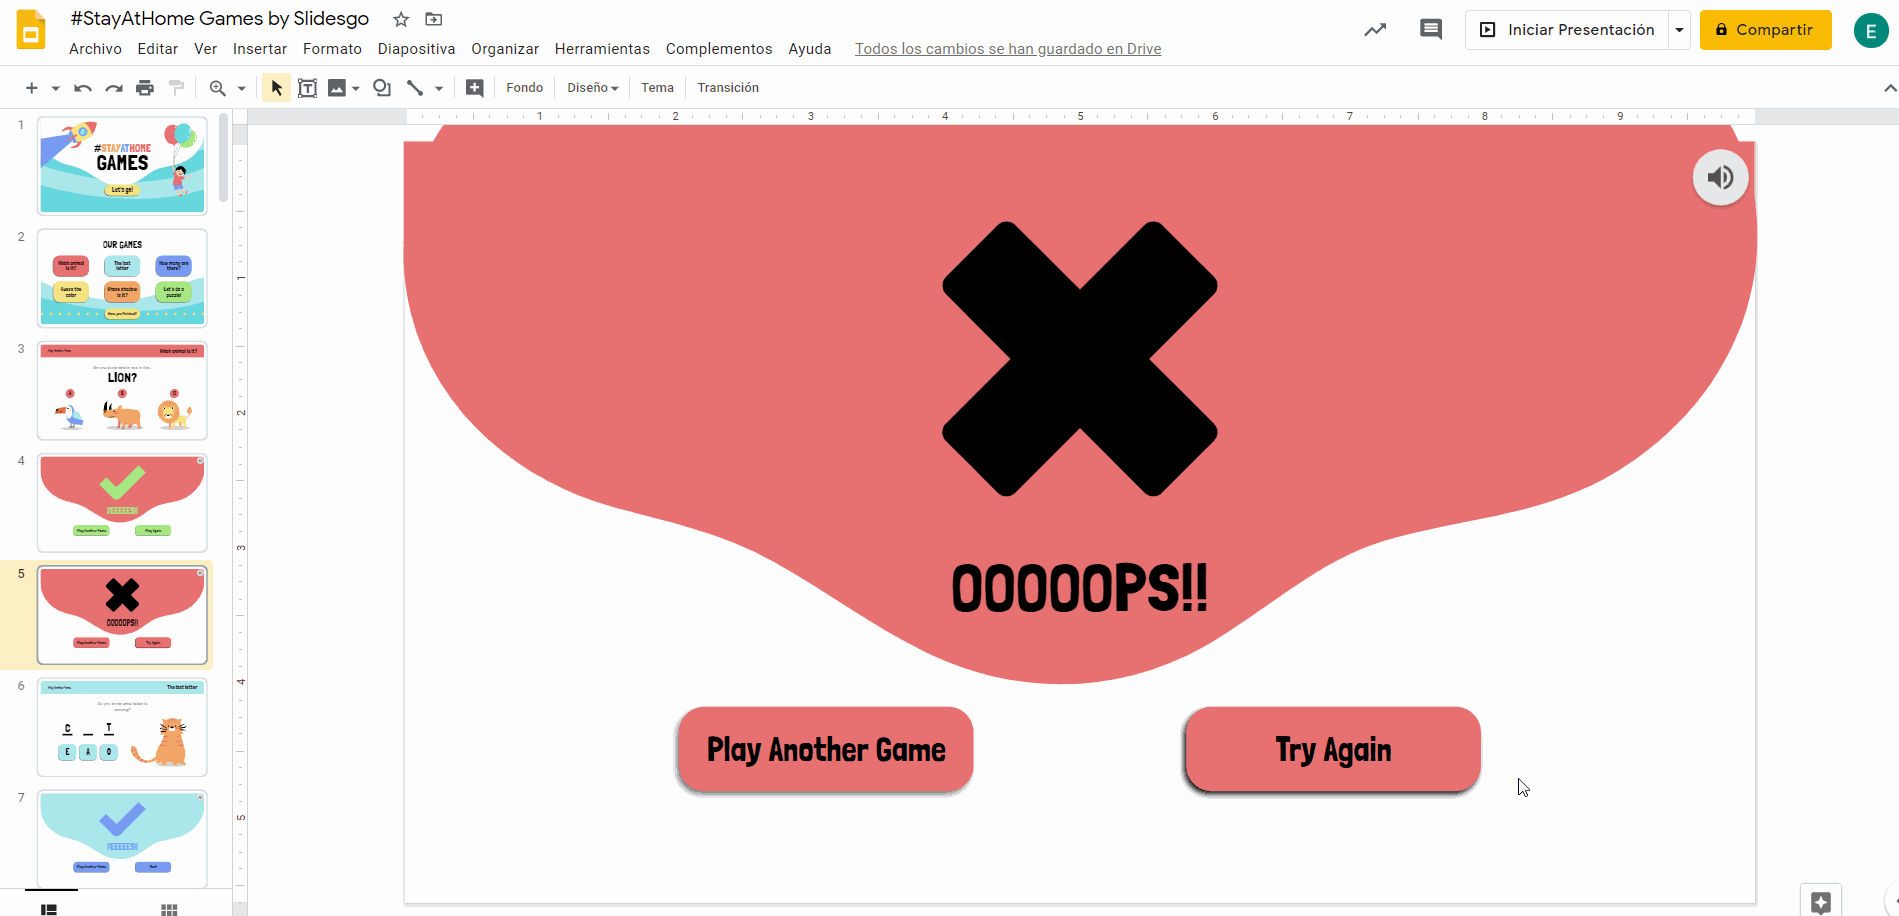1899x916 pixels.
Task: Select slide 7 blue checkmark thumbnail
Action: pos(122,839)
